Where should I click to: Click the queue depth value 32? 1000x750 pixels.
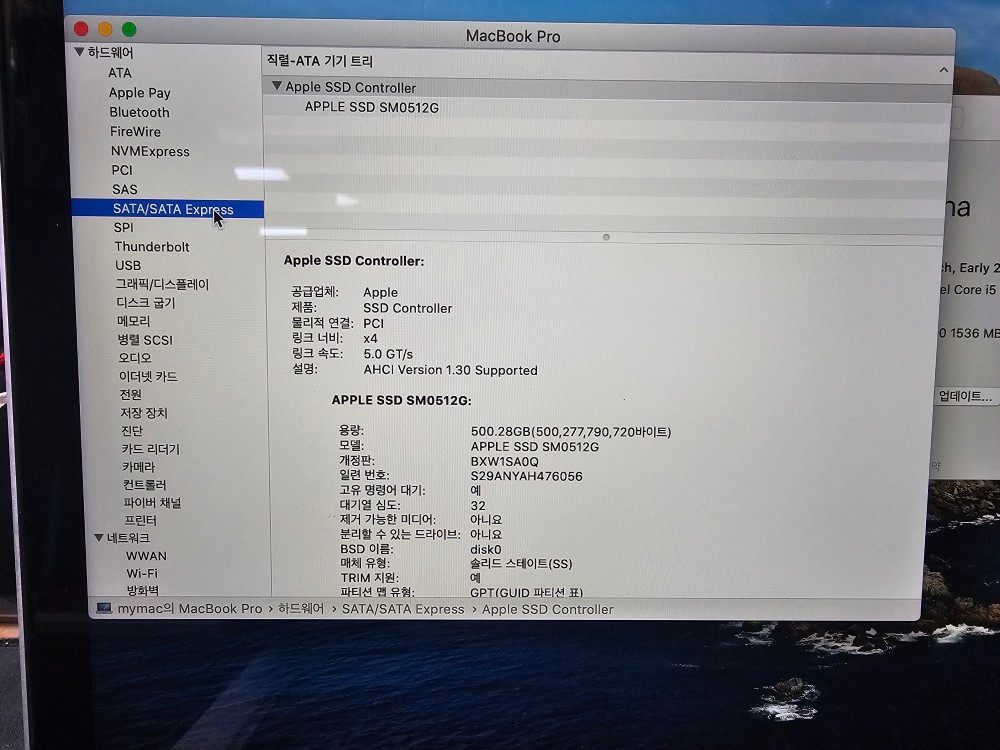click(478, 505)
